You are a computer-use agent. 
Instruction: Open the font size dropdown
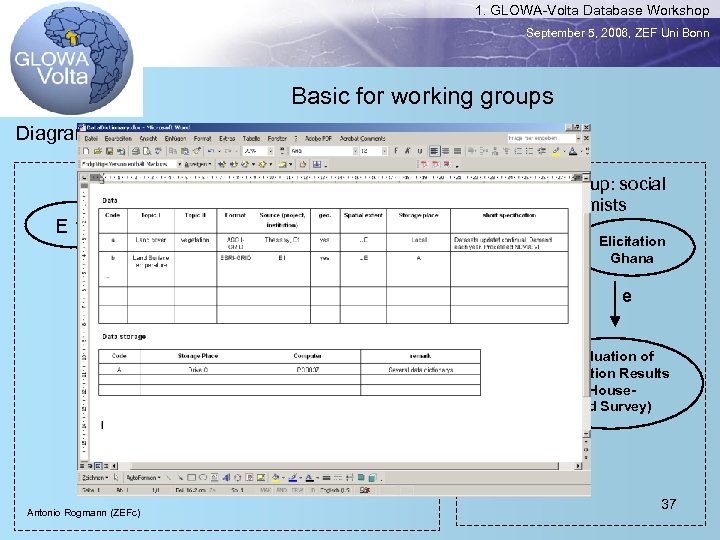(x=384, y=151)
